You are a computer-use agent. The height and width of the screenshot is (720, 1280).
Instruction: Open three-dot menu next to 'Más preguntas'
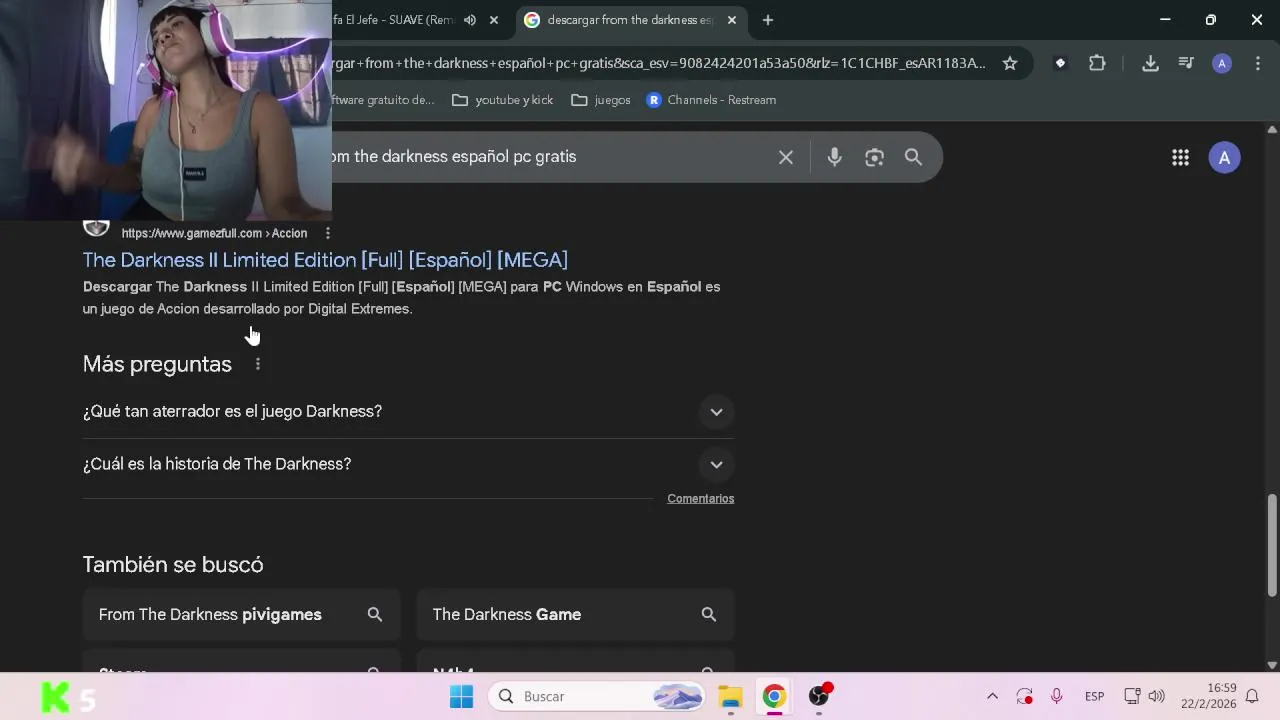(257, 364)
